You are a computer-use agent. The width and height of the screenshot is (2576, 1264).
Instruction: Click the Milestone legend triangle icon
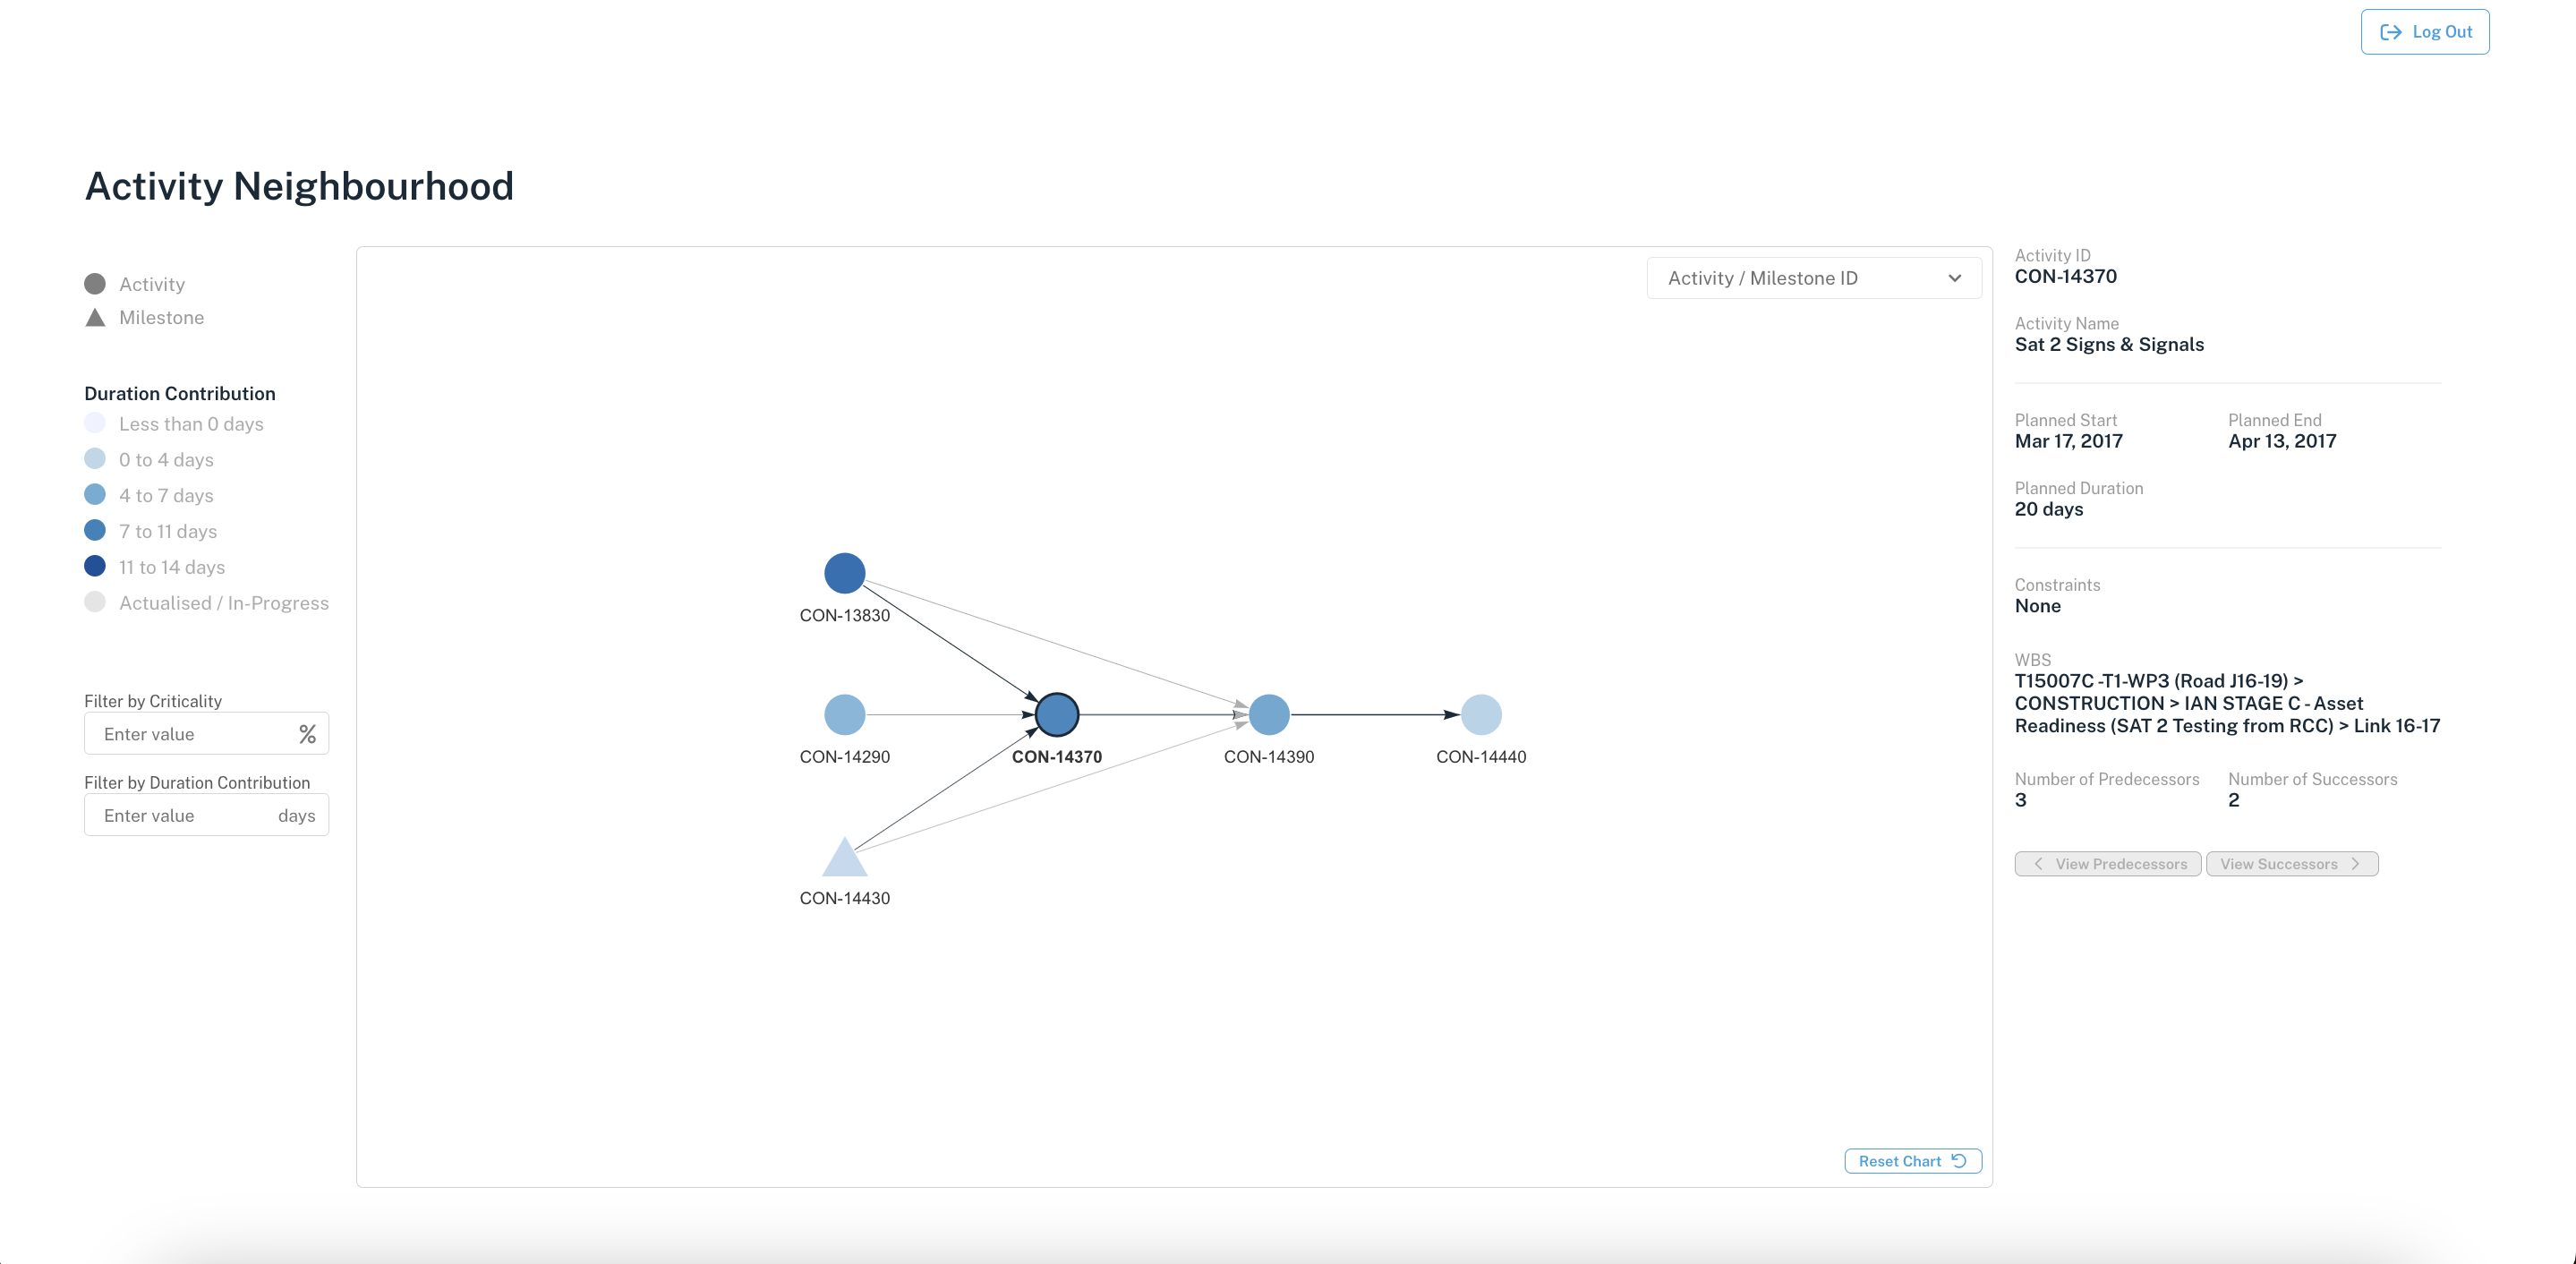[x=95, y=318]
